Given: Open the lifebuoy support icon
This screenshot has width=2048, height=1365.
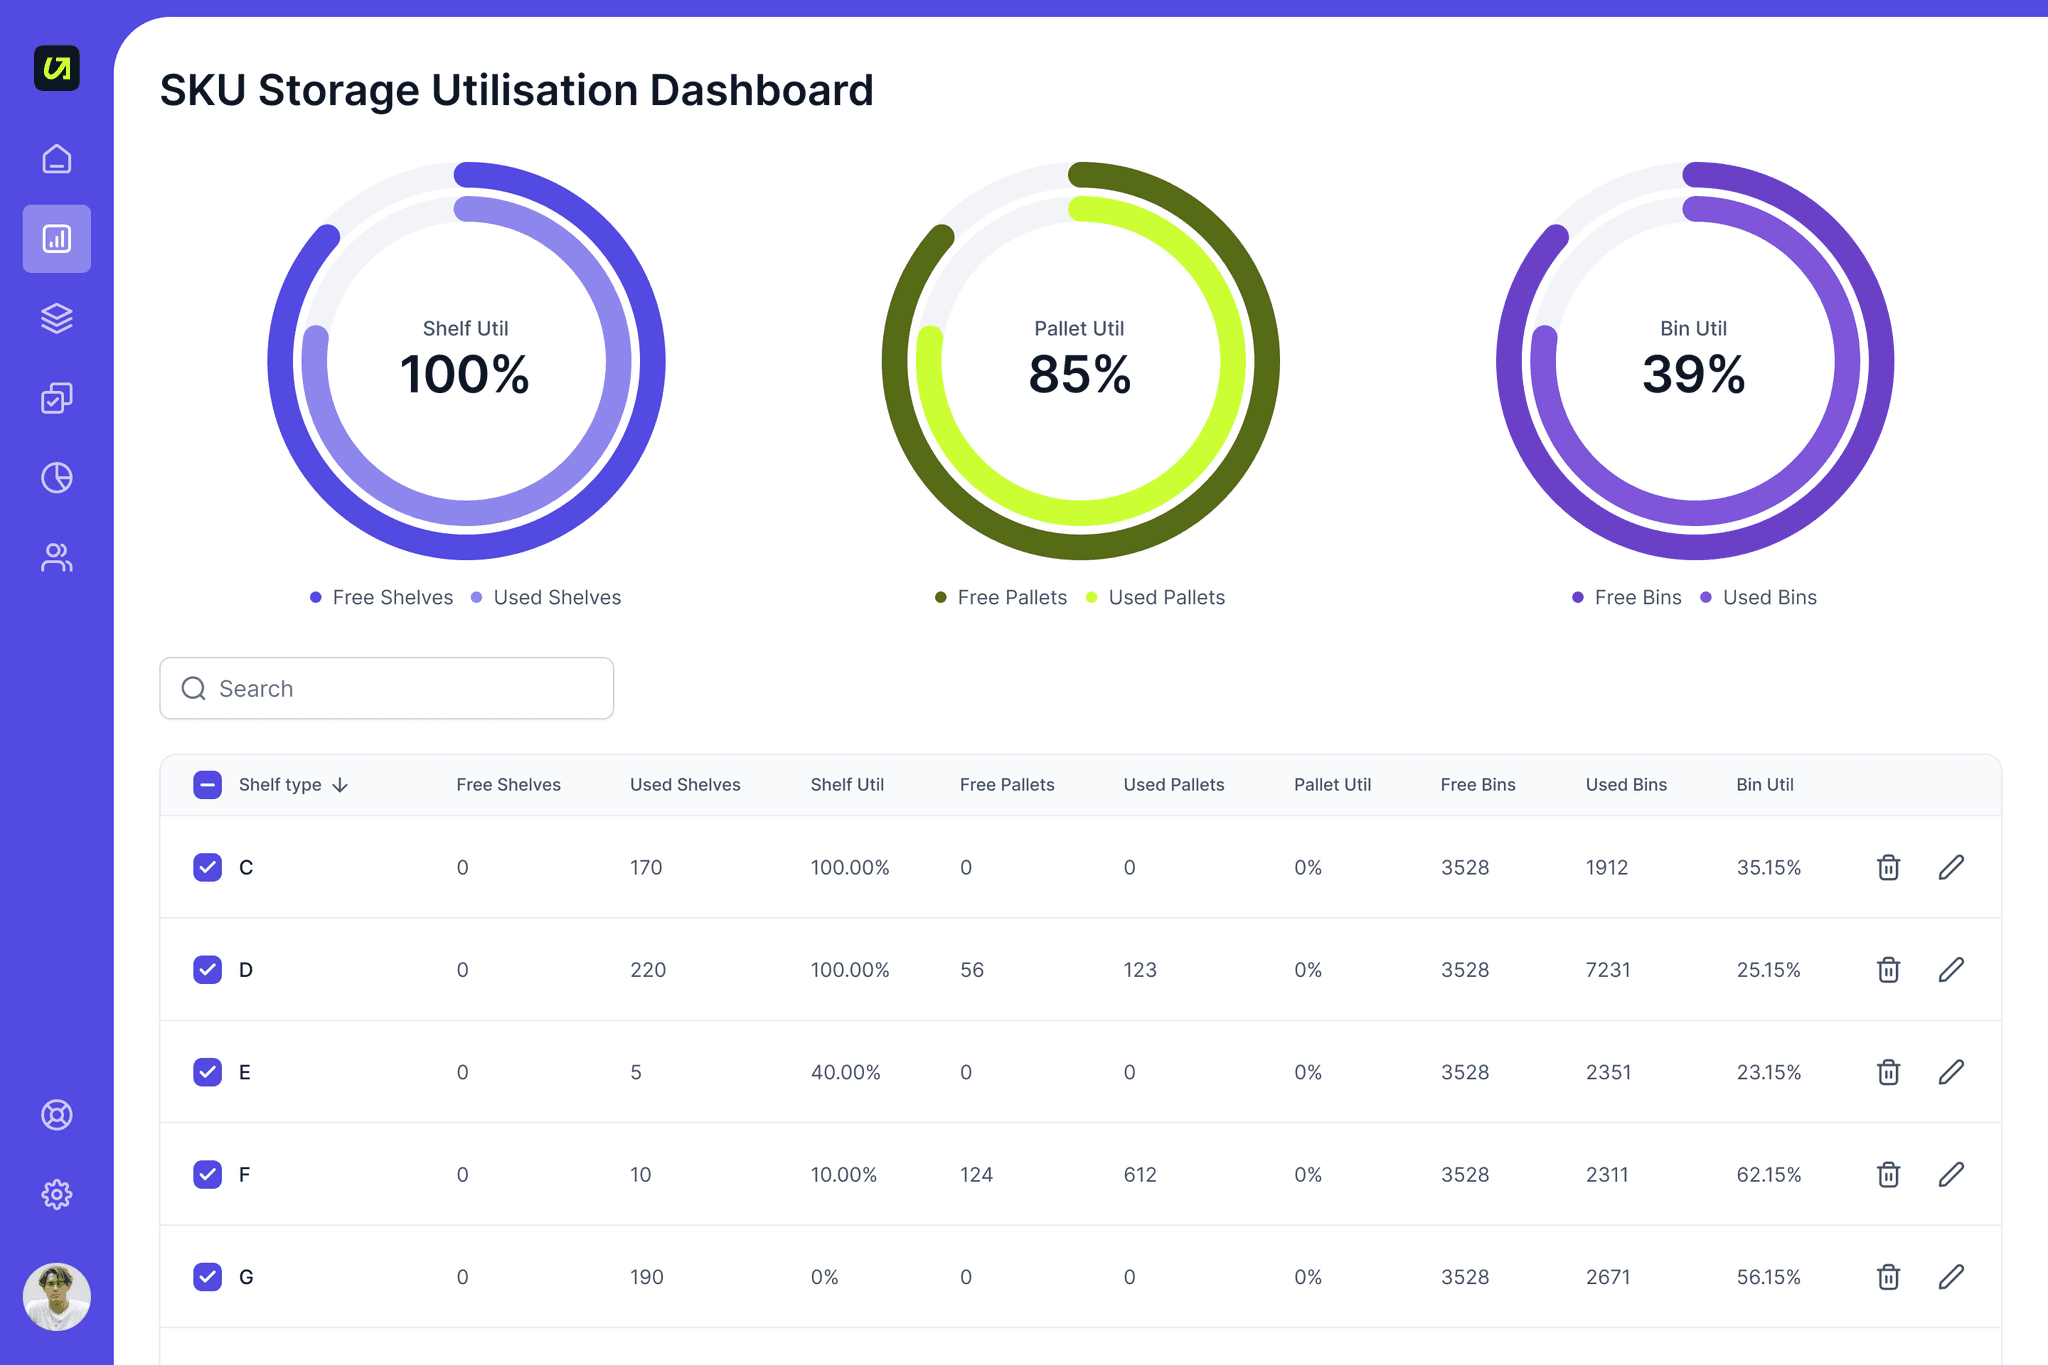Looking at the screenshot, I should point(57,1114).
